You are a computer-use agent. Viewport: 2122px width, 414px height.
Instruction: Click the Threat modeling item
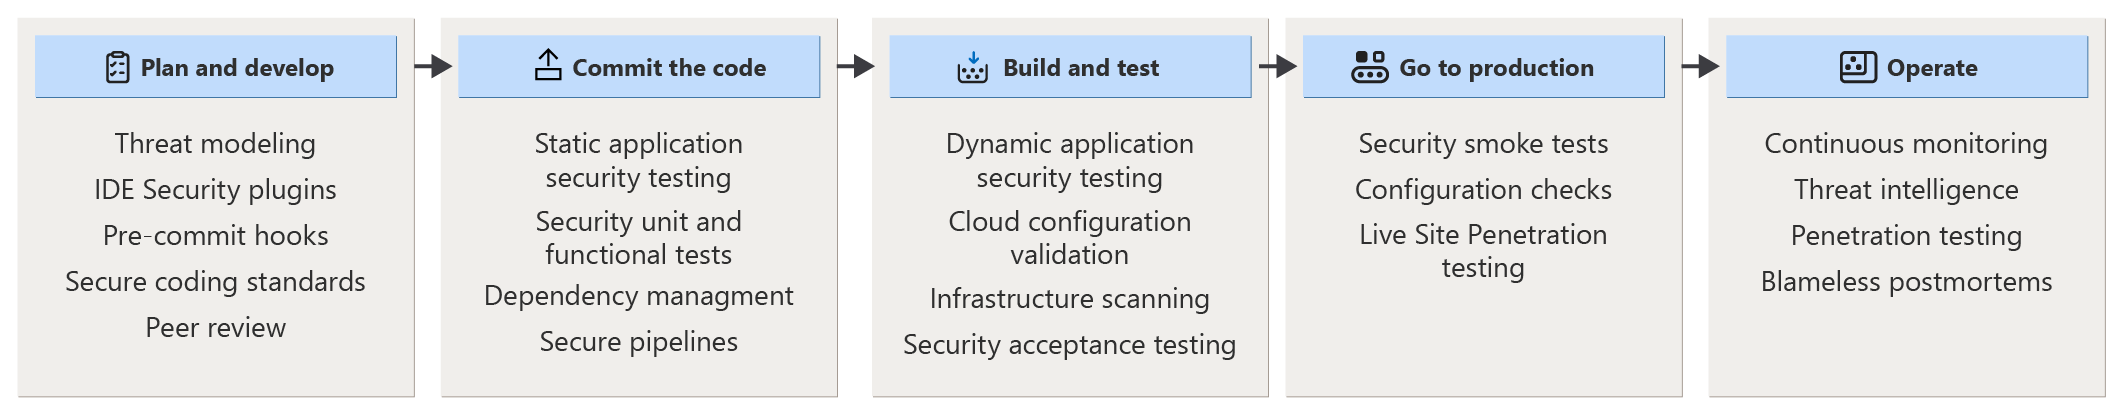point(215,144)
